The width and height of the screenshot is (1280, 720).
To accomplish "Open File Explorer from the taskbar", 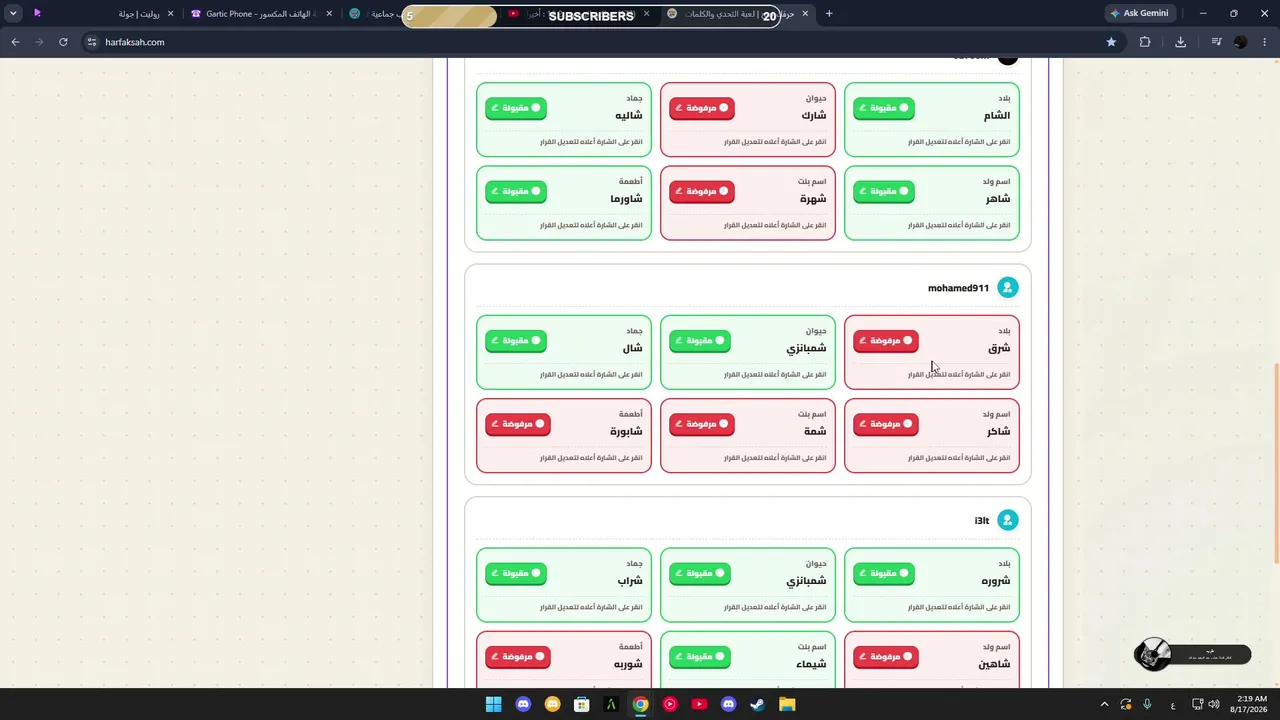I will click(x=787, y=704).
